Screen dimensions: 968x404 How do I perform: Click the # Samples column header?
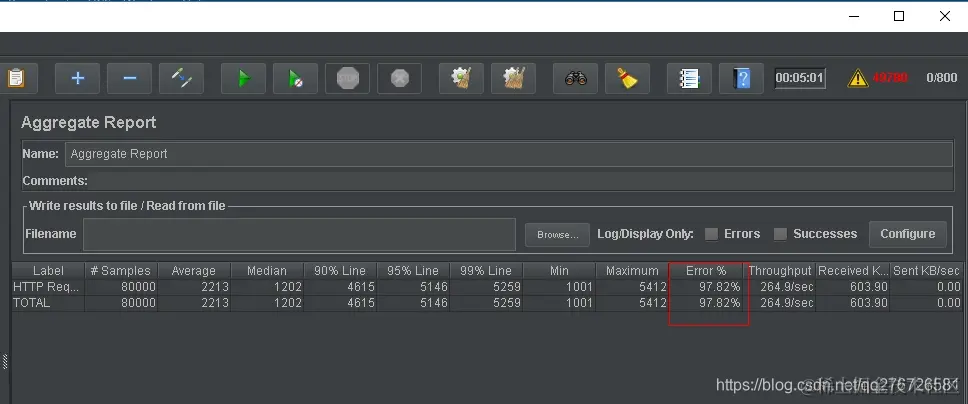coord(121,271)
